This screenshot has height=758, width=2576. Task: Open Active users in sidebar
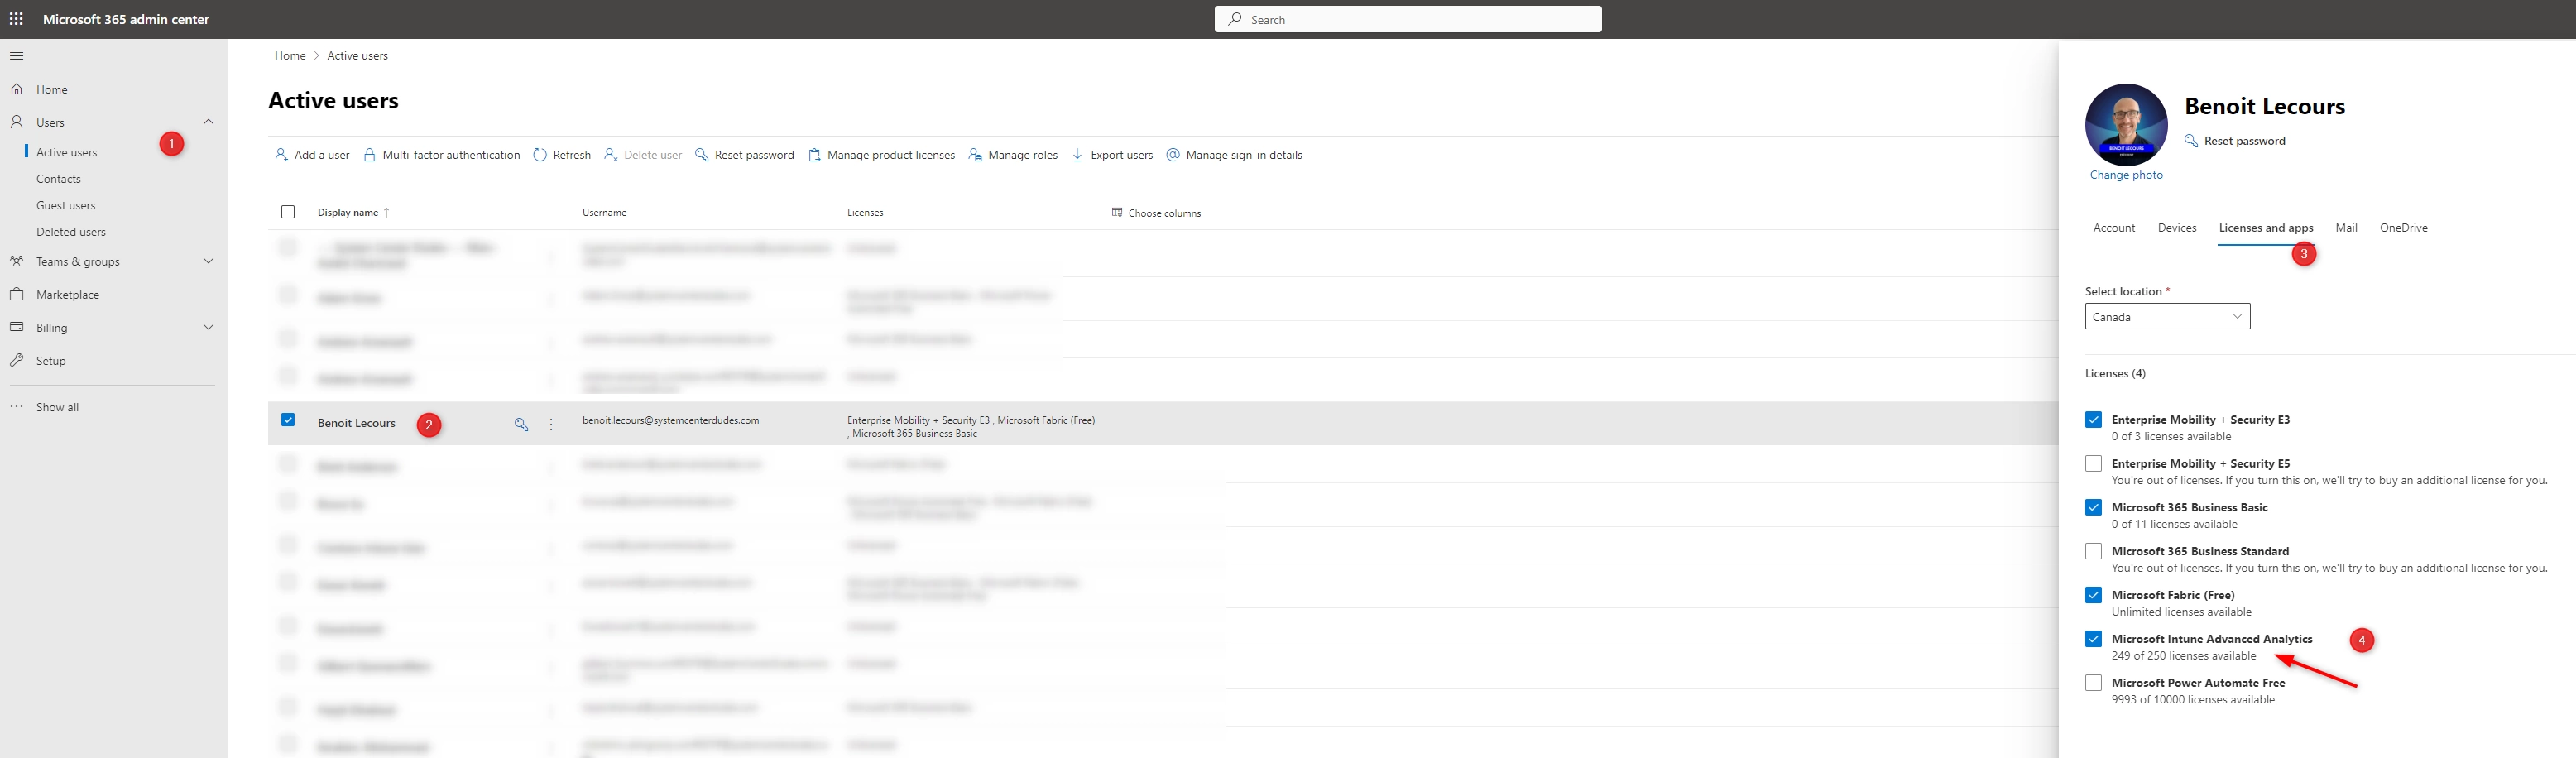pyautogui.click(x=67, y=152)
